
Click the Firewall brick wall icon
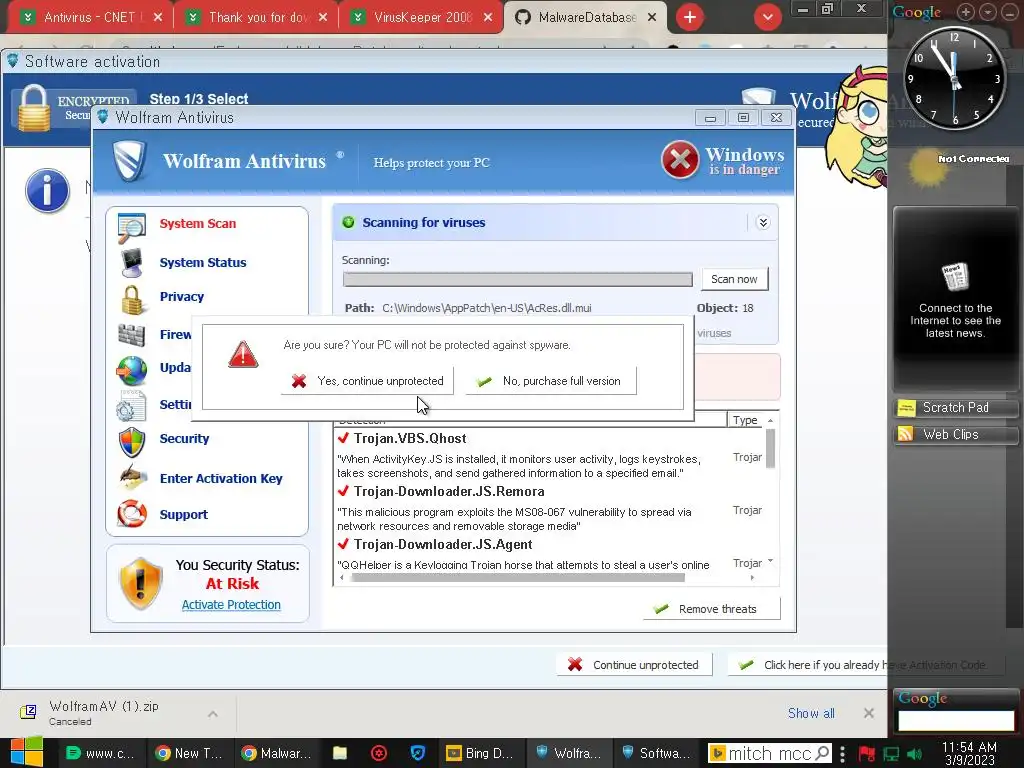tap(131, 335)
